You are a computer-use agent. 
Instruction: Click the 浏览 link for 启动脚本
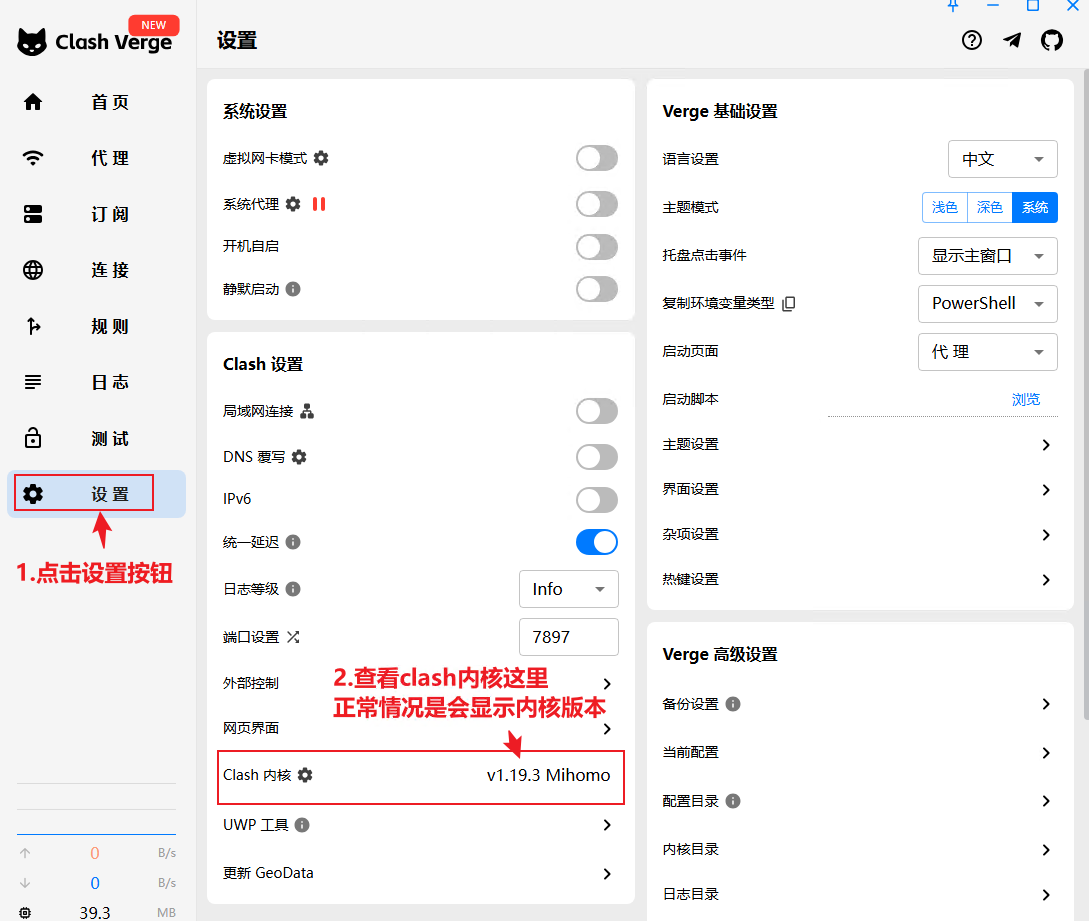click(x=1025, y=399)
